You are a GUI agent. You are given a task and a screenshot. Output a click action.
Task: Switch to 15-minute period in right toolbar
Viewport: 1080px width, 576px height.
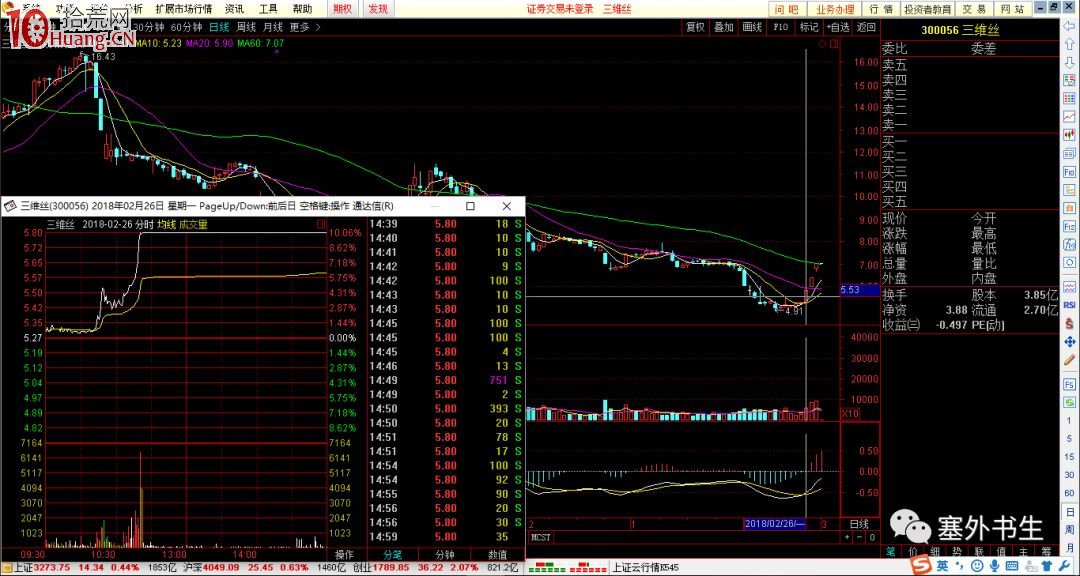click(1070, 455)
